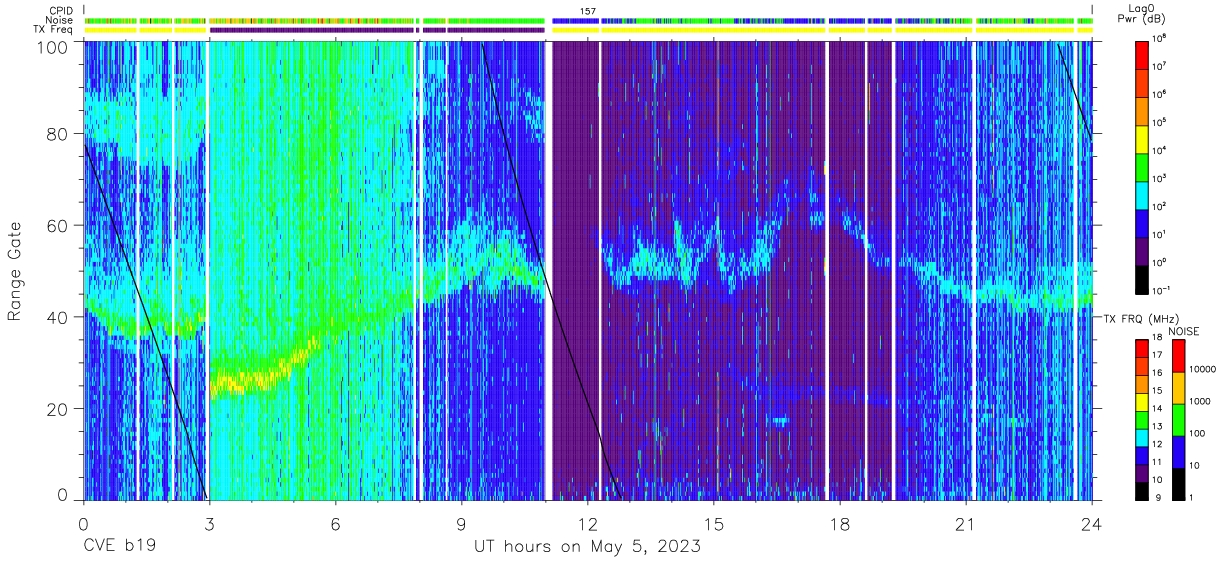Click the 10^-1 label on Lag0 Pwr colorbar
This screenshot has width=1228, height=567.
(1161, 289)
